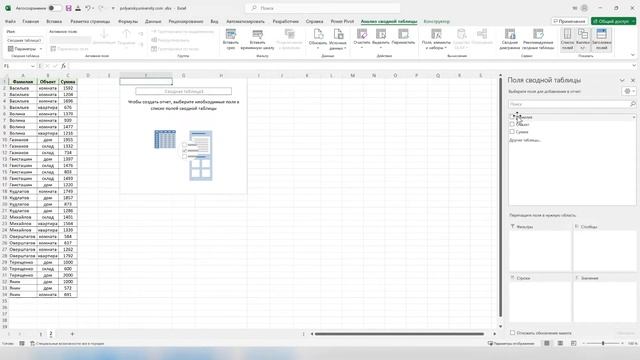Open the field pane options chevron
640x360 pixels.
point(622,80)
